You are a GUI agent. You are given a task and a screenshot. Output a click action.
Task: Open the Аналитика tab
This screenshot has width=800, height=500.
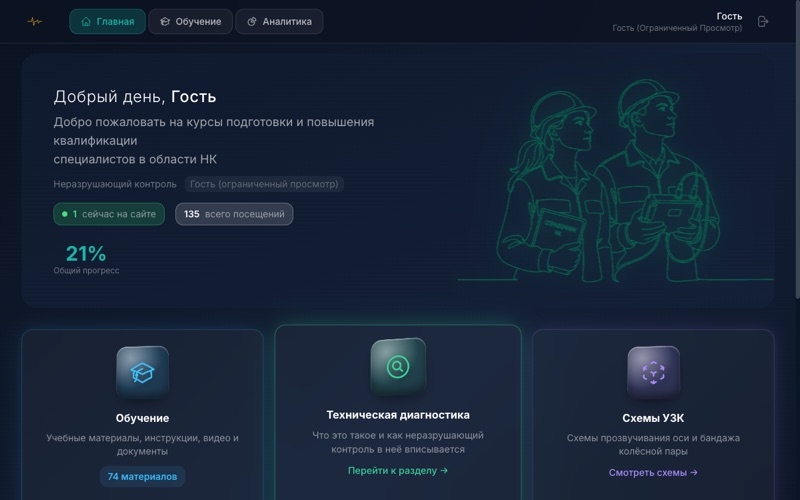279,21
